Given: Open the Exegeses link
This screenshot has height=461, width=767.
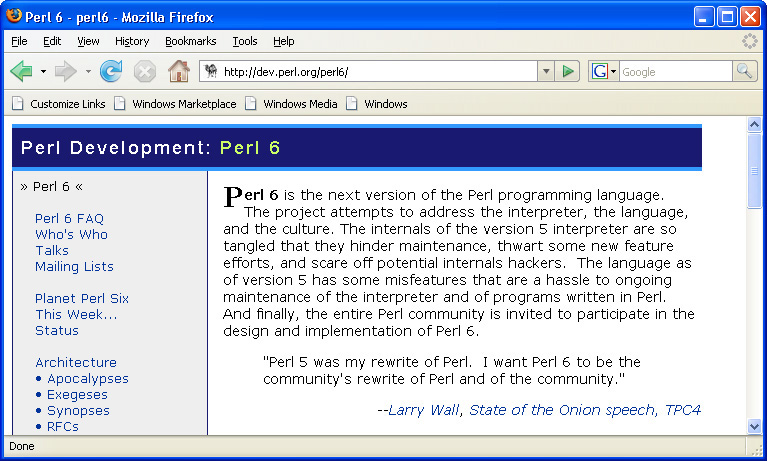Looking at the screenshot, I should coord(77,394).
